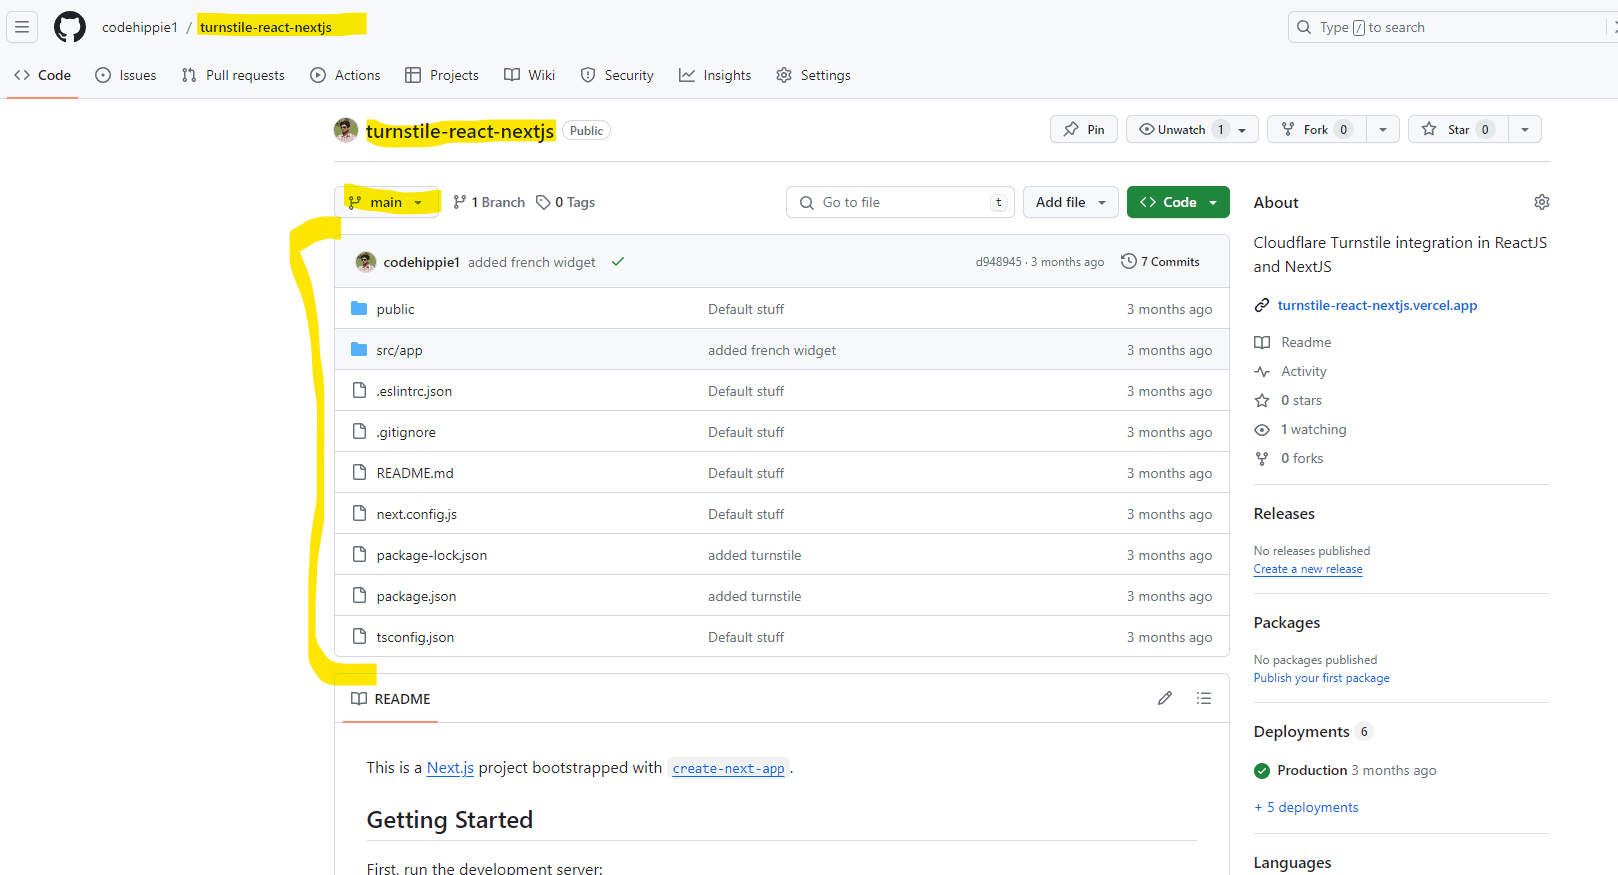Open the tsconfig.json file

click(415, 637)
